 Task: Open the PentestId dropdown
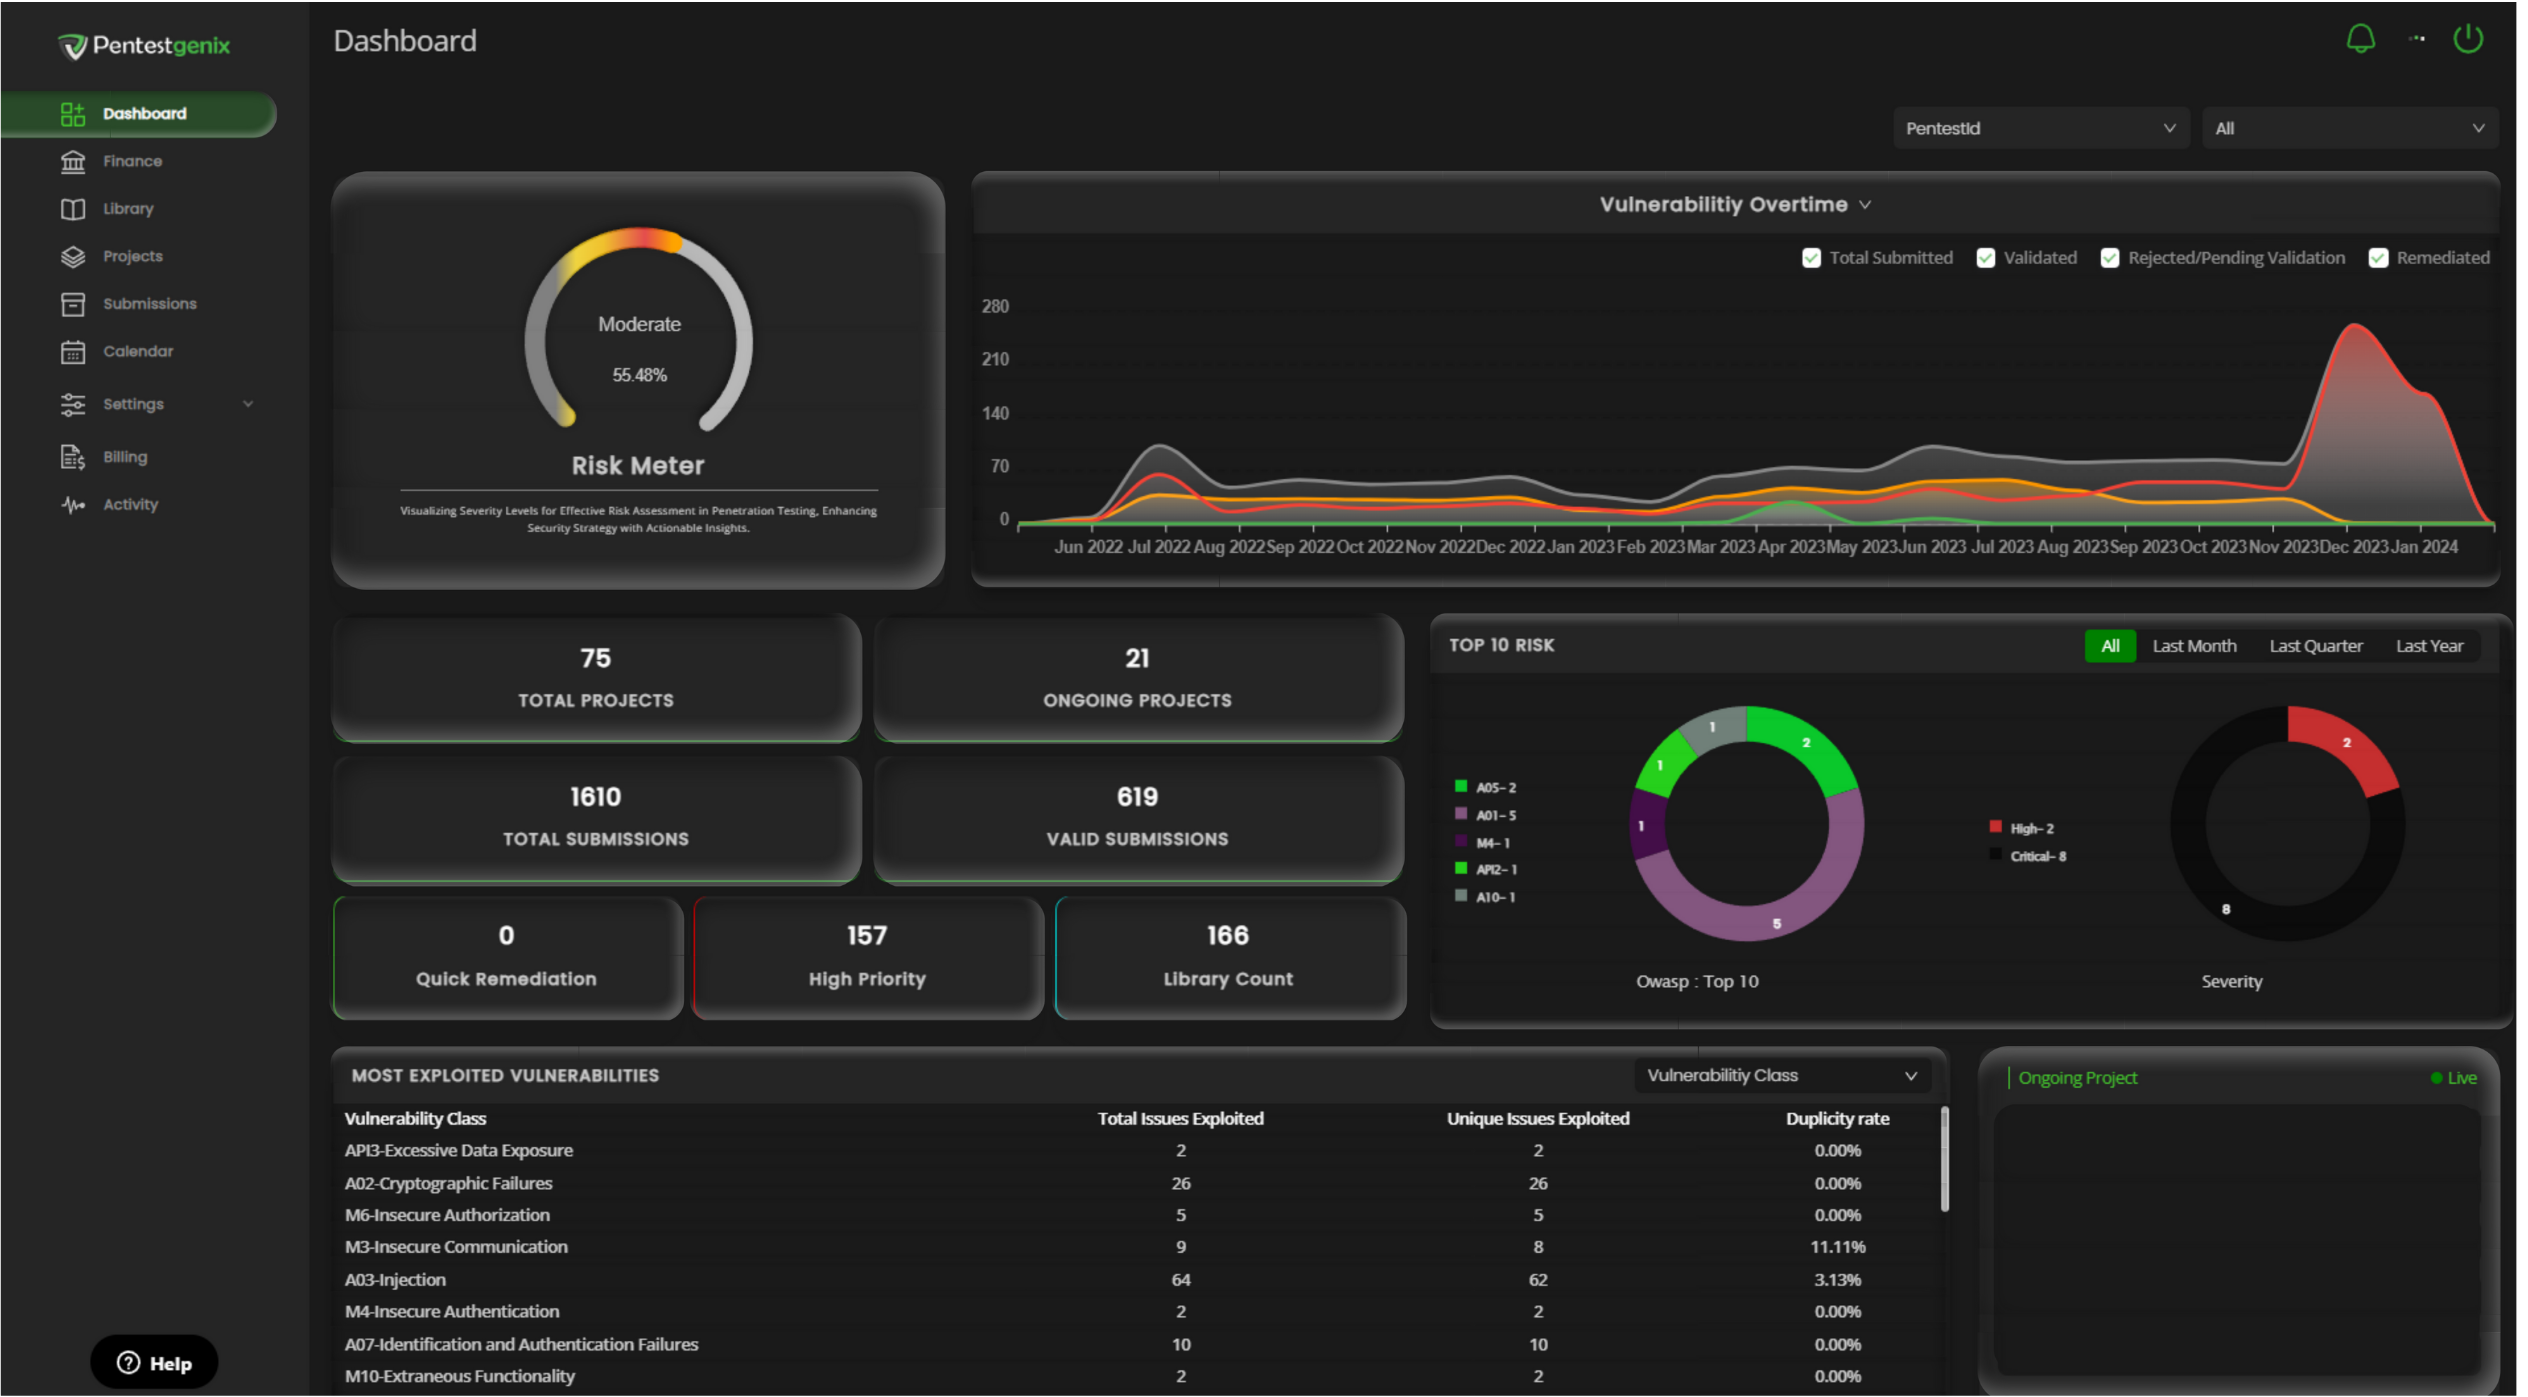[x=2041, y=129]
